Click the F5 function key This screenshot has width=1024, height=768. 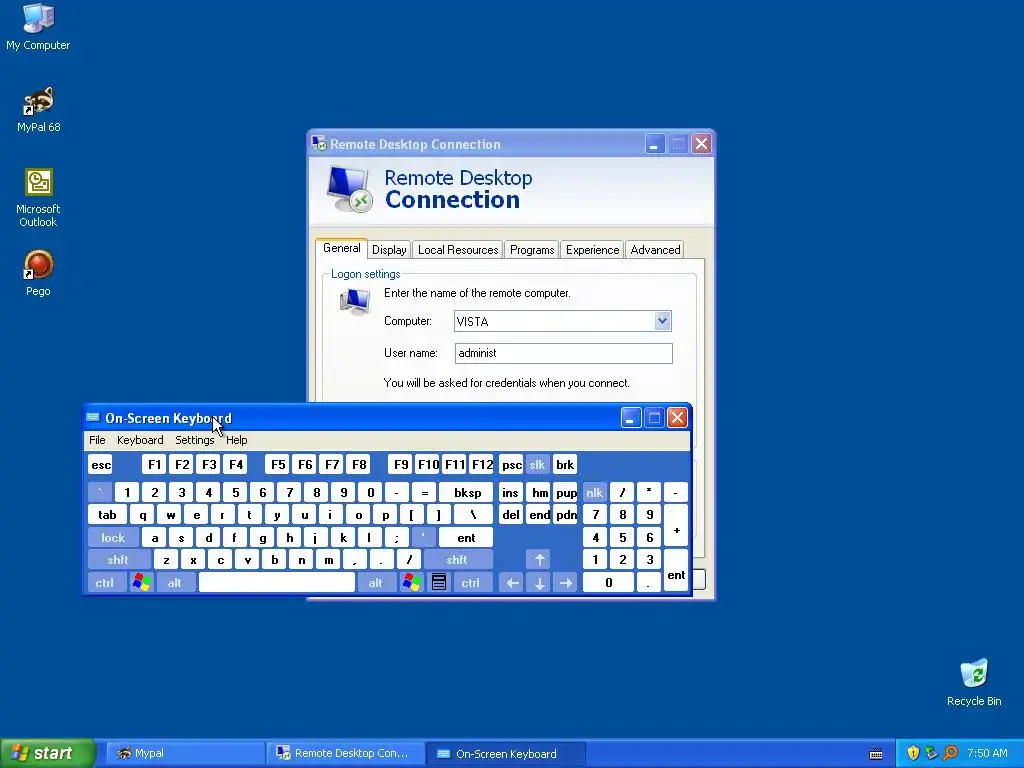(x=278, y=464)
